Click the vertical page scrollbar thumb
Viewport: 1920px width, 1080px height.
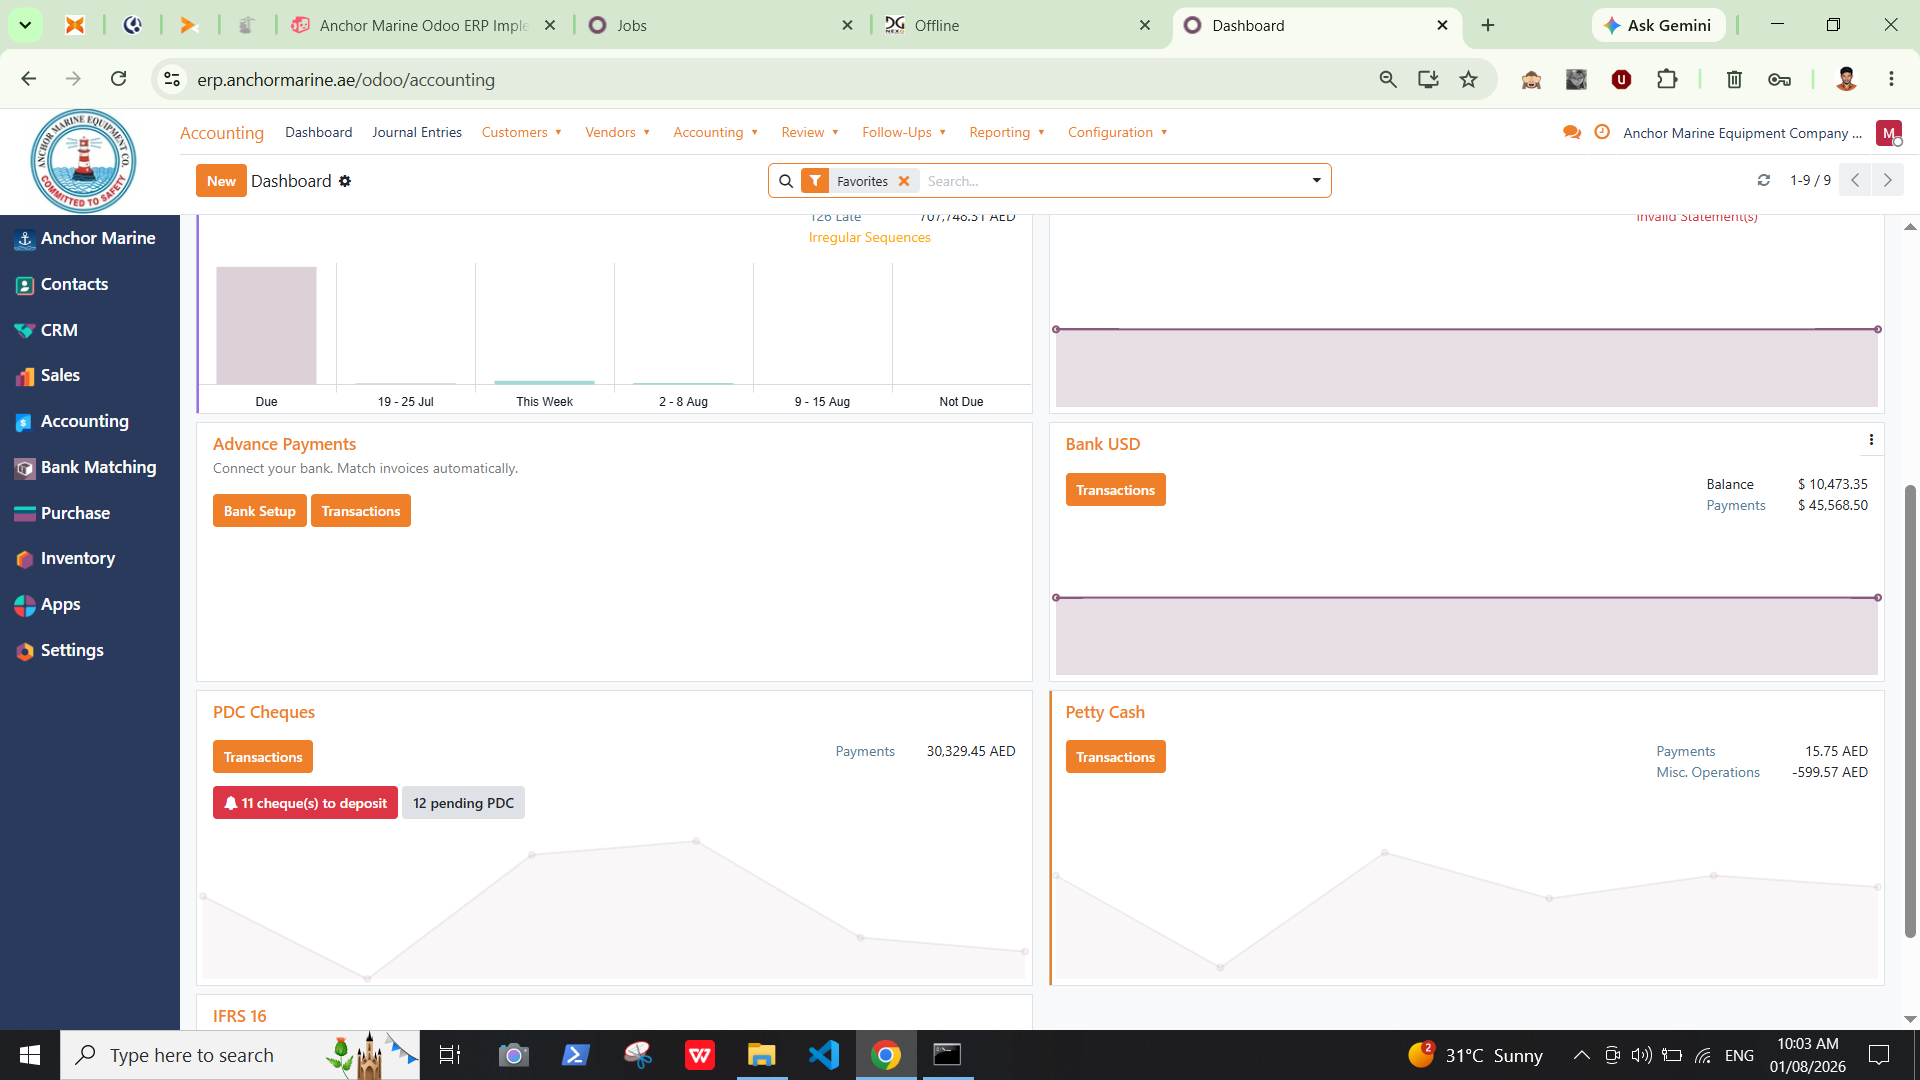1910,711
